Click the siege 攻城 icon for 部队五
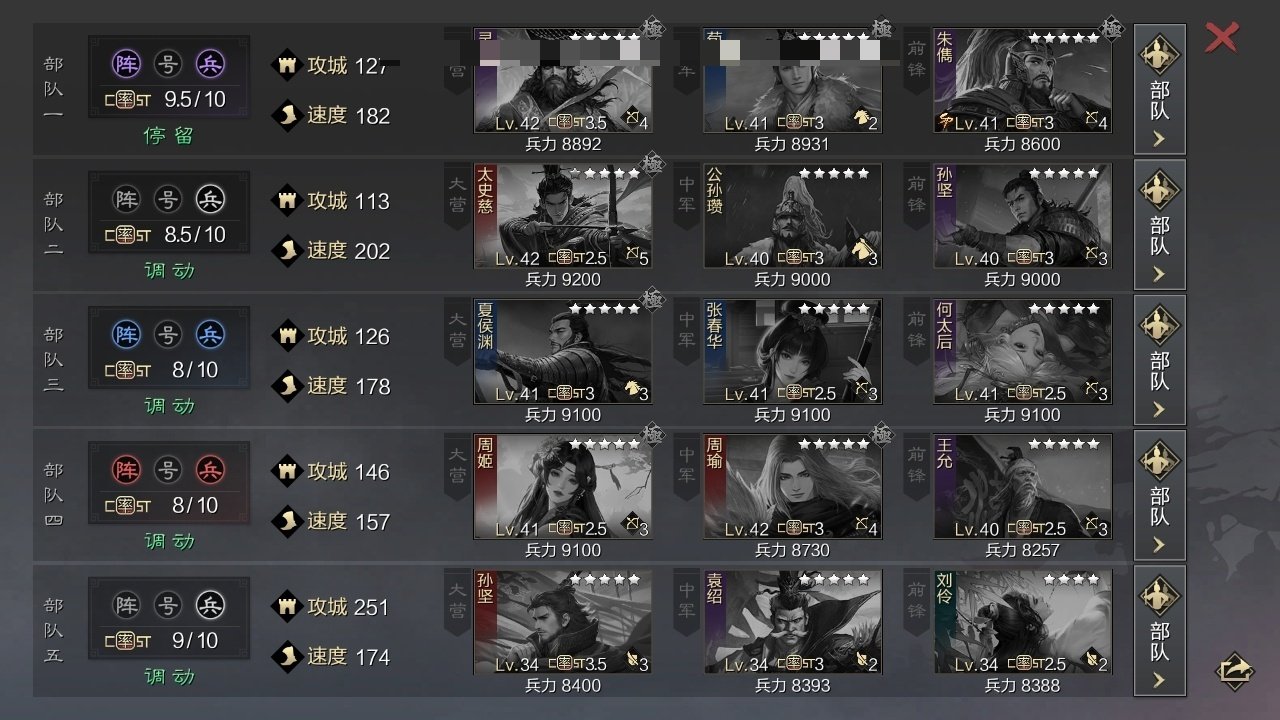The image size is (1280, 720). 287,607
